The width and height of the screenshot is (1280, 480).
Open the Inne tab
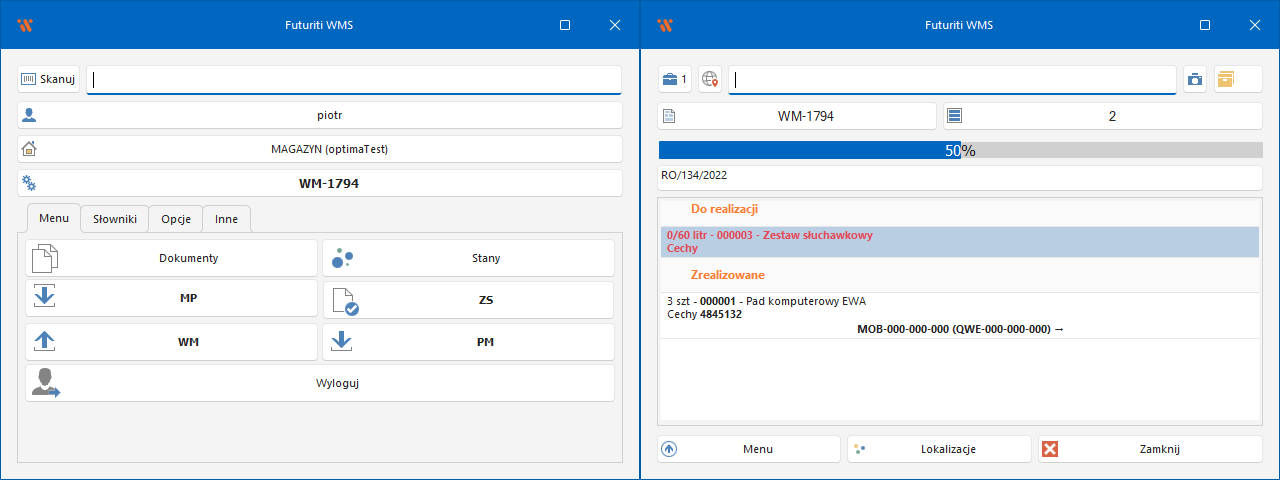pyautogui.click(x=227, y=218)
